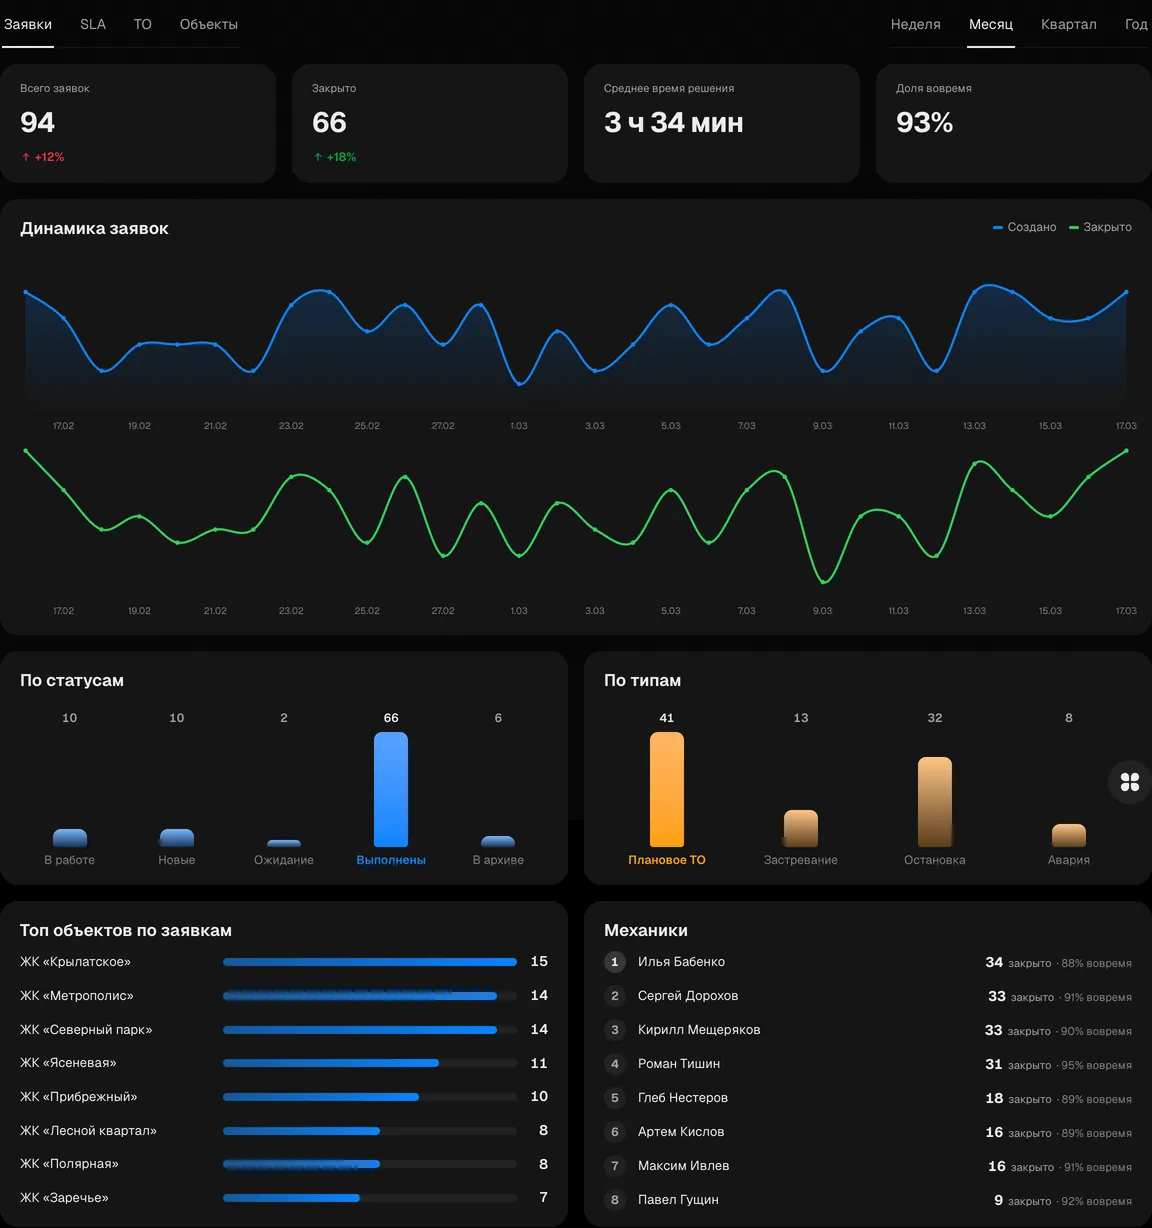The image size is (1152, 1228).
Task: Open the ТО tab
Action: tap(143, 24)
